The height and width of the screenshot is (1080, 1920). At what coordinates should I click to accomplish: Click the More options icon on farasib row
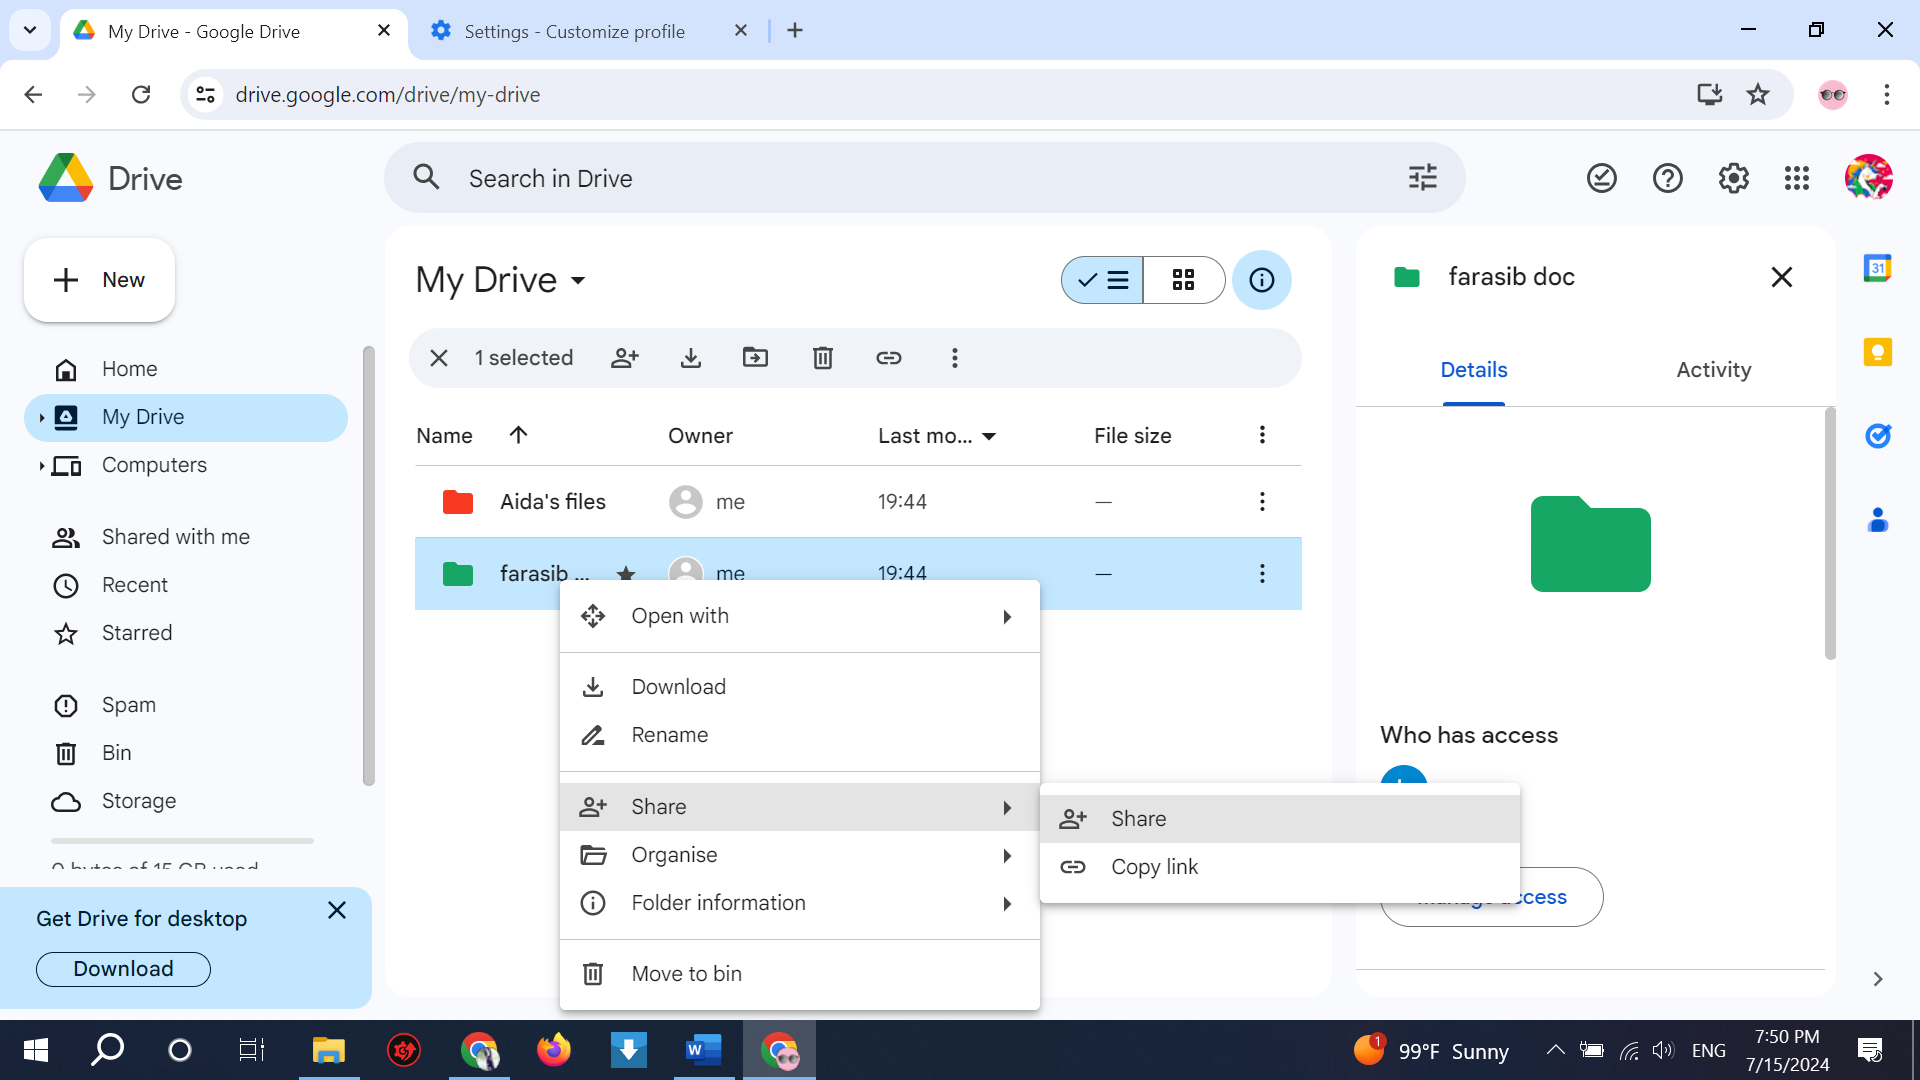1262,572
